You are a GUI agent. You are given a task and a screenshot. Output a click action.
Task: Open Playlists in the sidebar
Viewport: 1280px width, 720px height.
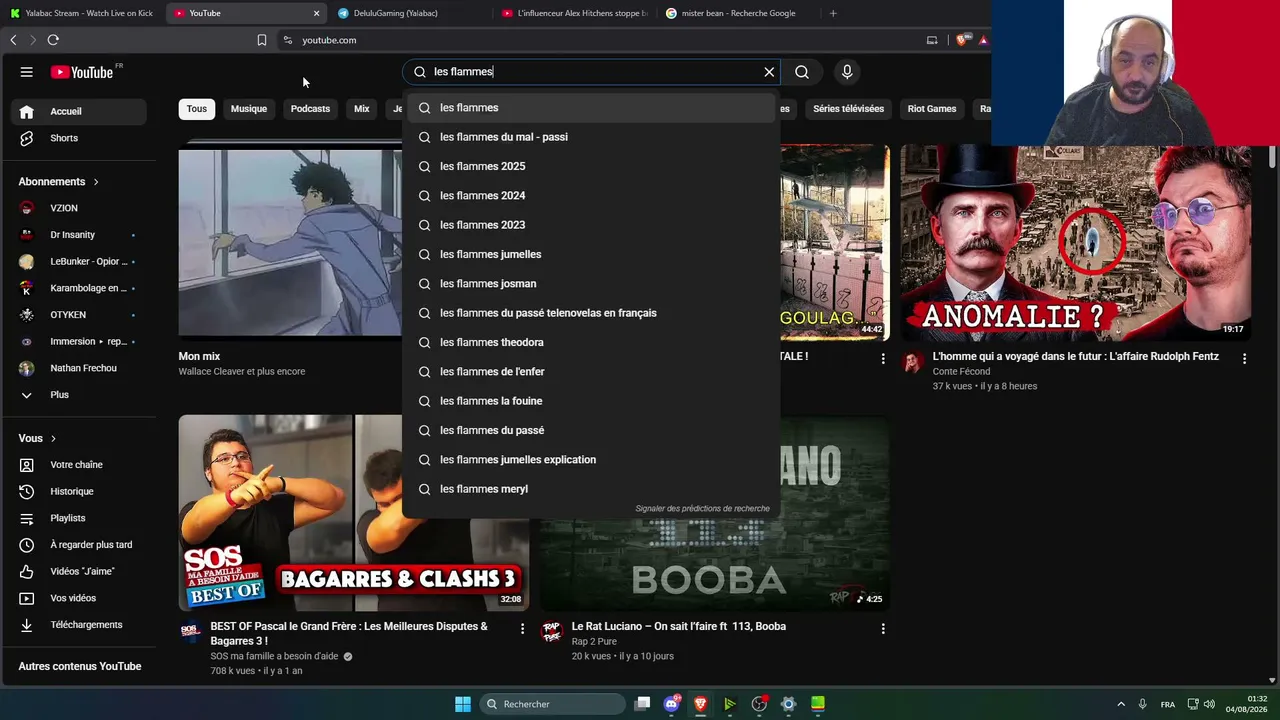point(78,518)
